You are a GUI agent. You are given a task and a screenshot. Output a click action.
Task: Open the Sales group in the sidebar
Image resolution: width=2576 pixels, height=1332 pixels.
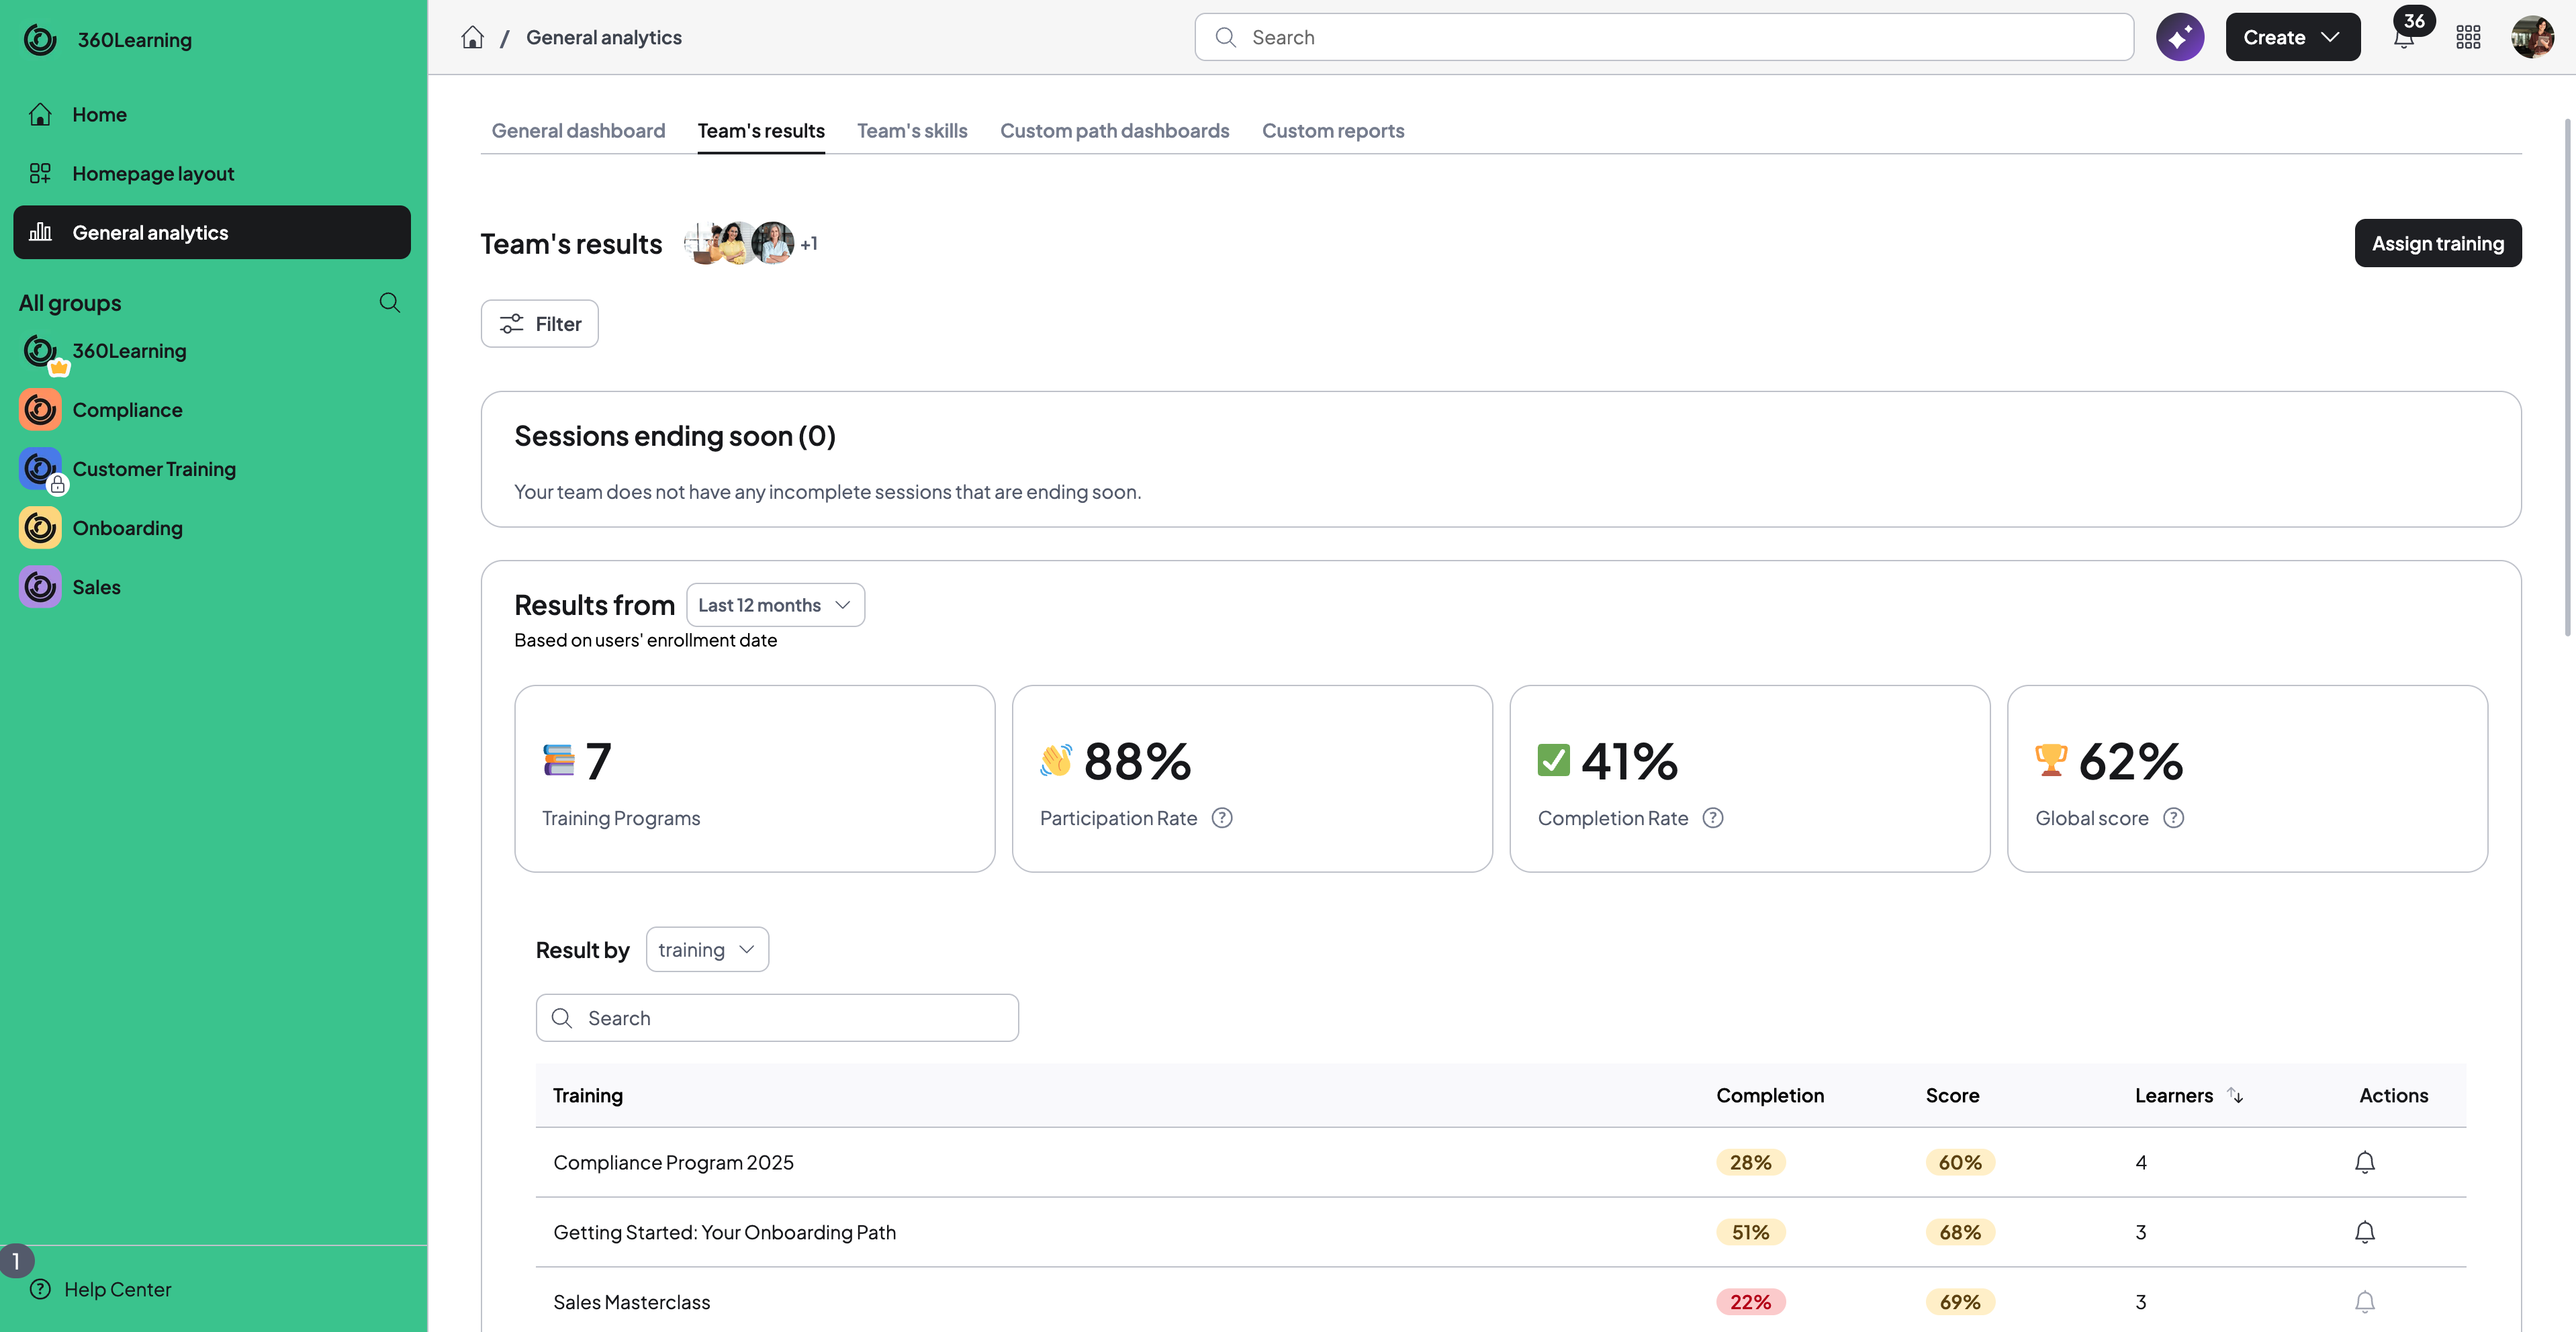pos(95,587)
